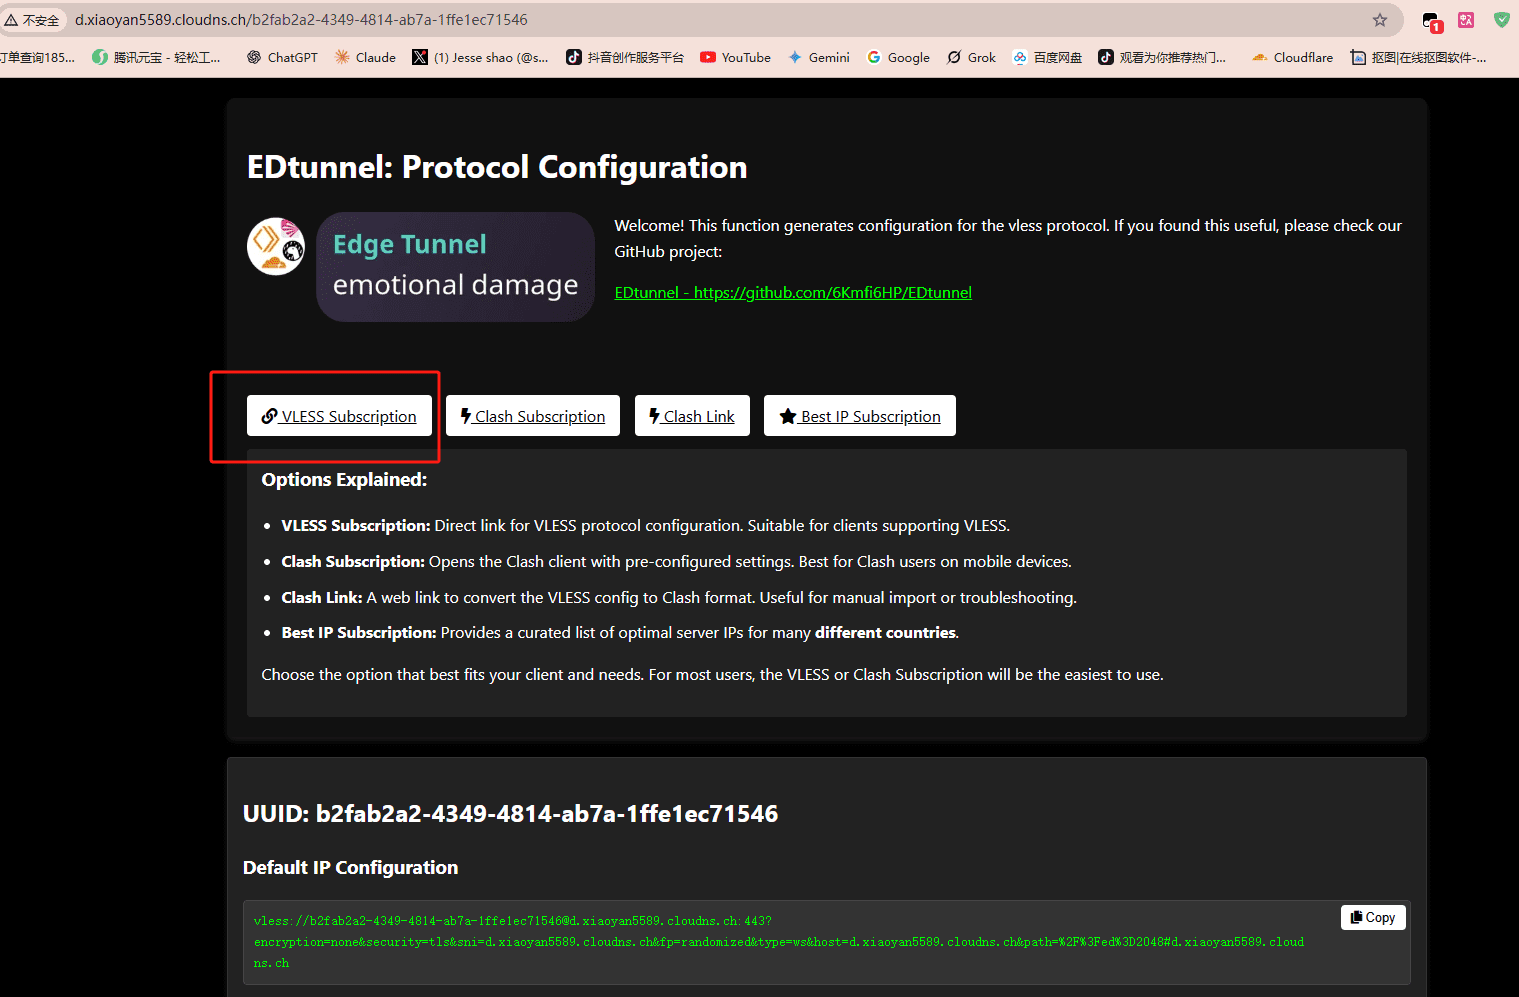The height and width of the screenshot is (997, 1519).
Task: Click the bookmark star icon in address bar
Action: [x=1380, y=20]
